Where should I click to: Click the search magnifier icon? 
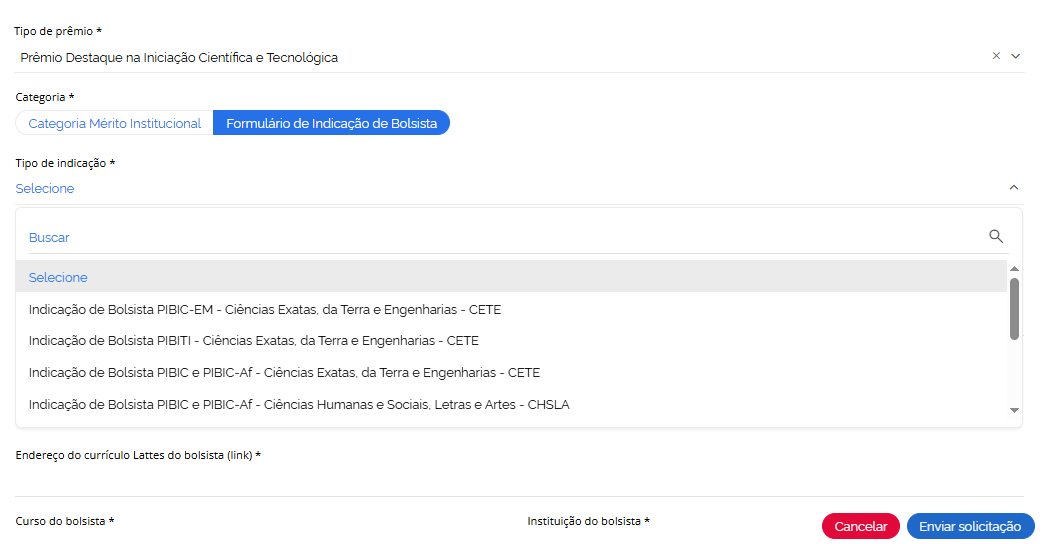point(995,236)
